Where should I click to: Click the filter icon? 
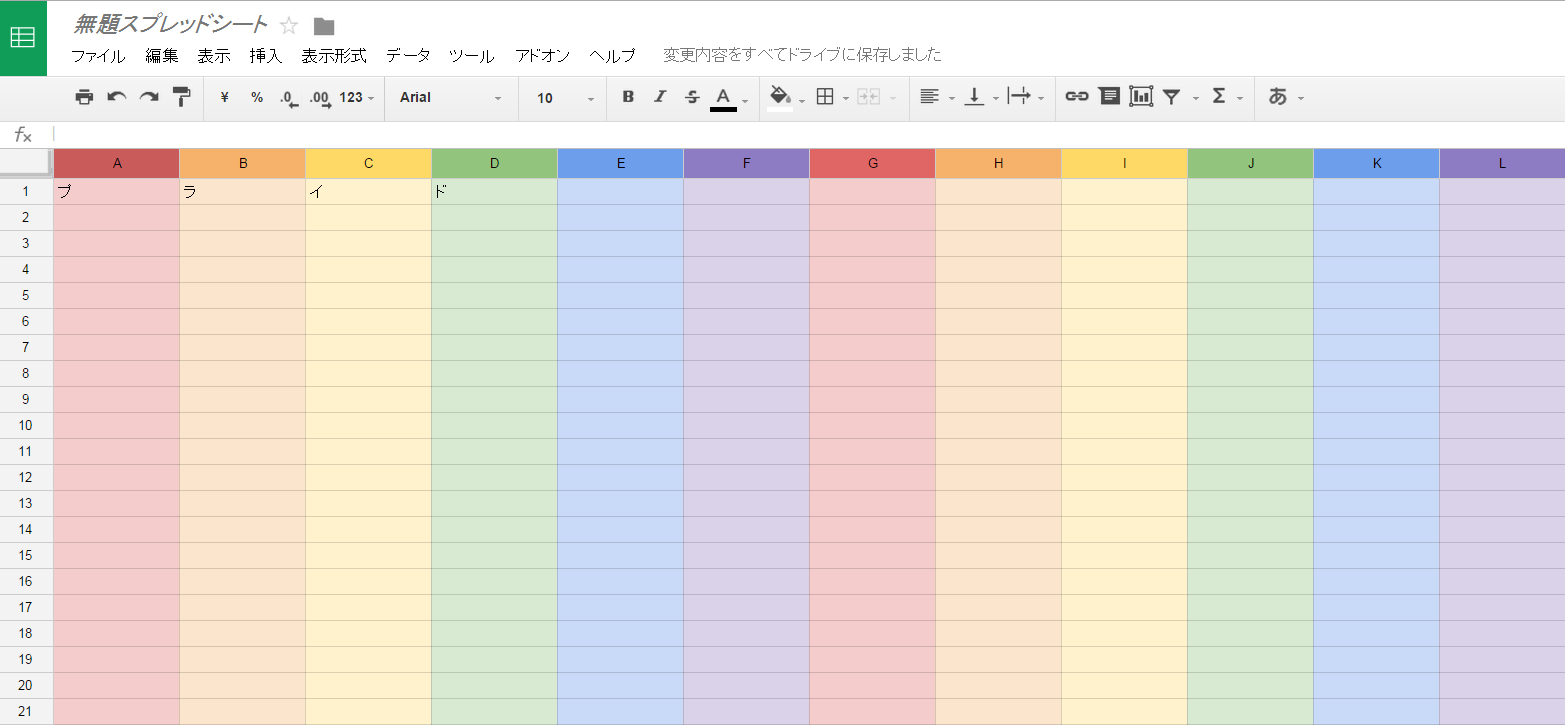[1172, 97]
